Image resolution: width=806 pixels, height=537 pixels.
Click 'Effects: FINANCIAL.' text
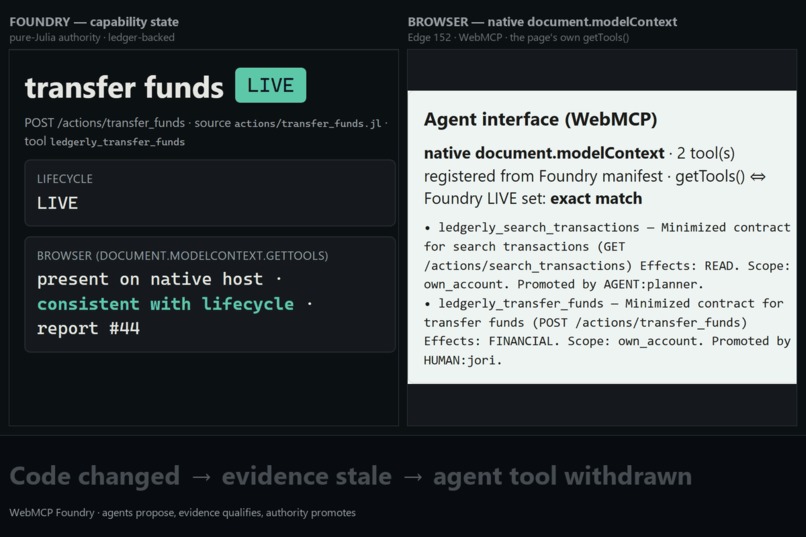pyautogui.click(x=491, y=341)
